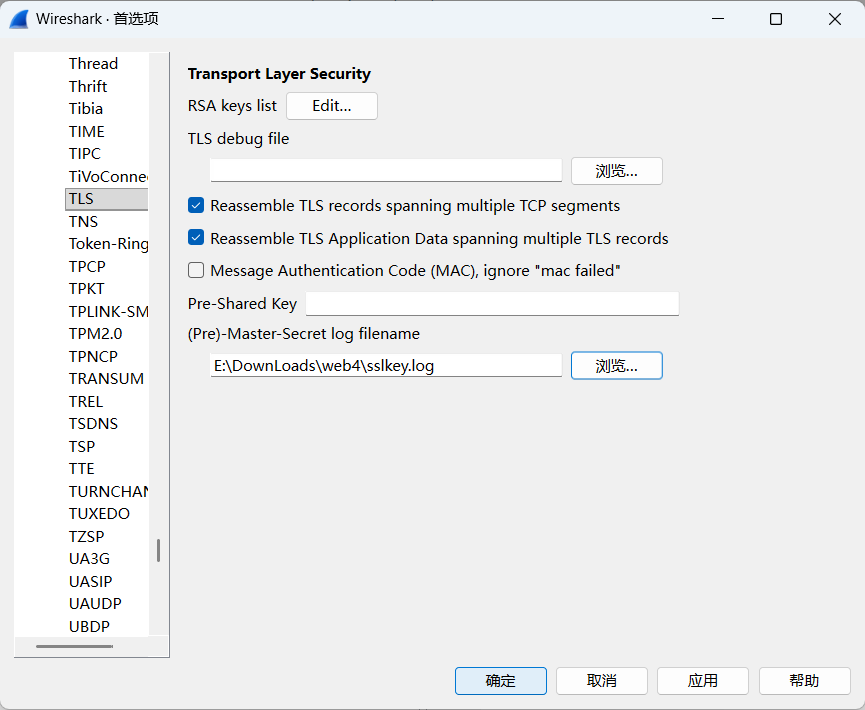This screenshot has width=865, height=710.
Task: Select TiVoConnect protocol
Action: (x=108, y=177)
